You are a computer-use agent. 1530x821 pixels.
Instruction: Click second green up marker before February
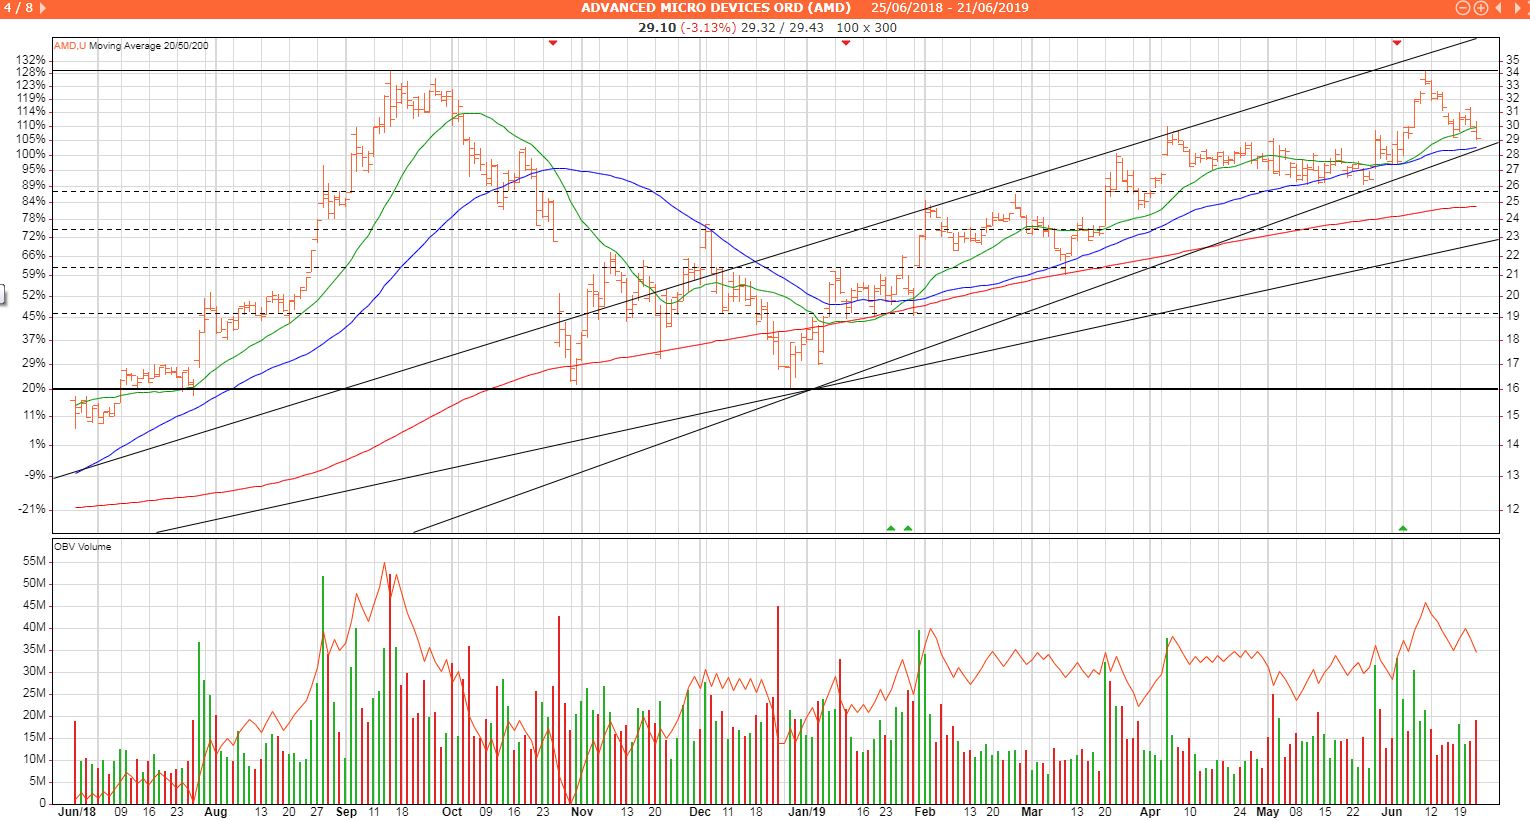coord(908,528)
